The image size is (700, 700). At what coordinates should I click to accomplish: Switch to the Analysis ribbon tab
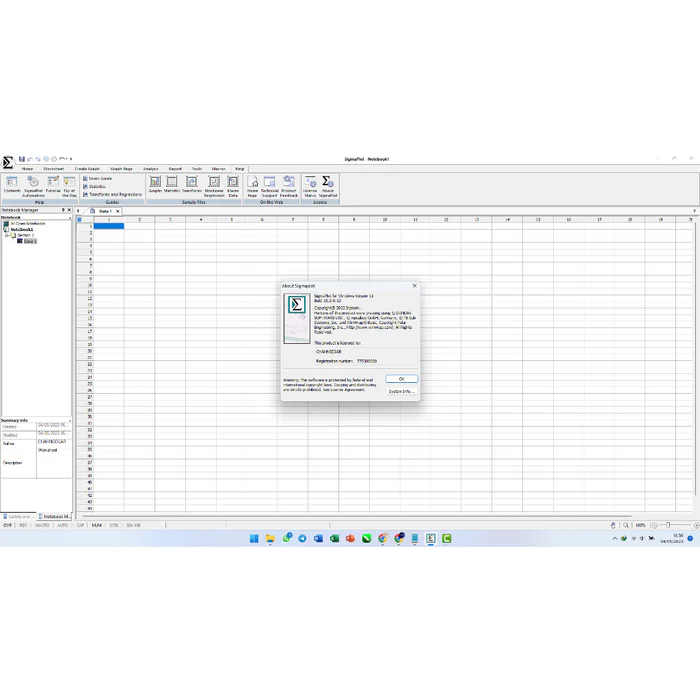click(x=150, y=169)
